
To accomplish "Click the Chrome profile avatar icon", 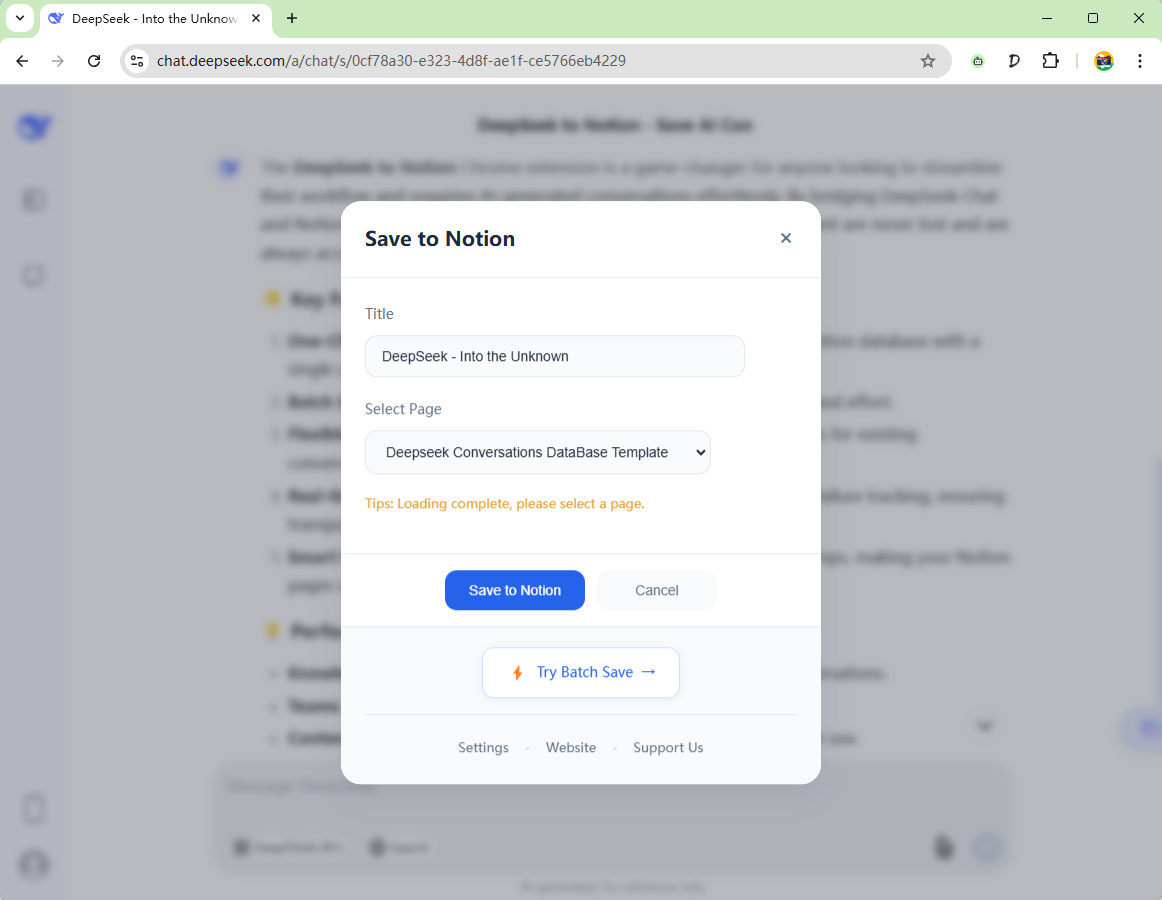I will 1104,61.
